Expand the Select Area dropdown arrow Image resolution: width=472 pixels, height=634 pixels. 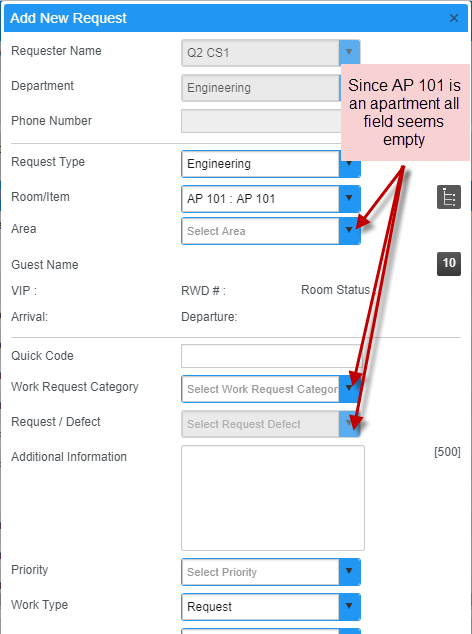[349, 231]
